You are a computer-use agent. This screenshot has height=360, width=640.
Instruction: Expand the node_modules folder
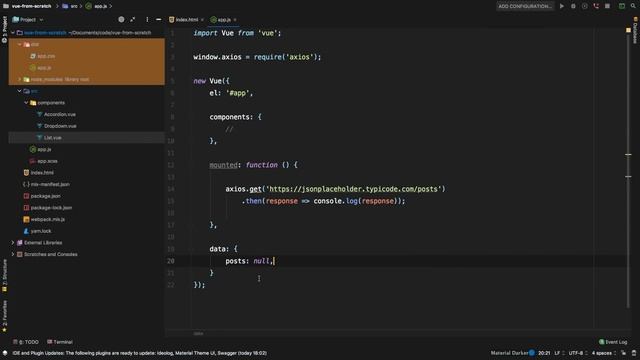(20, 79)
